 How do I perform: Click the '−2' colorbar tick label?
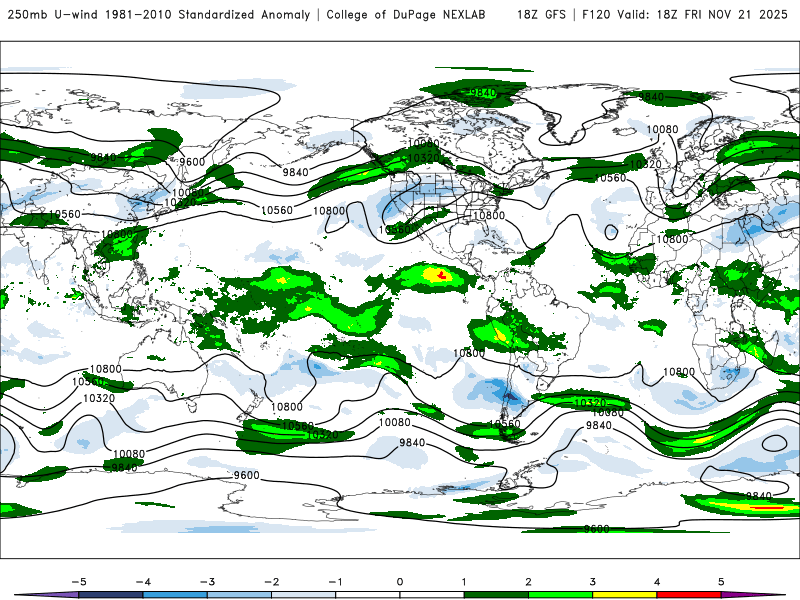pos(271,582)
